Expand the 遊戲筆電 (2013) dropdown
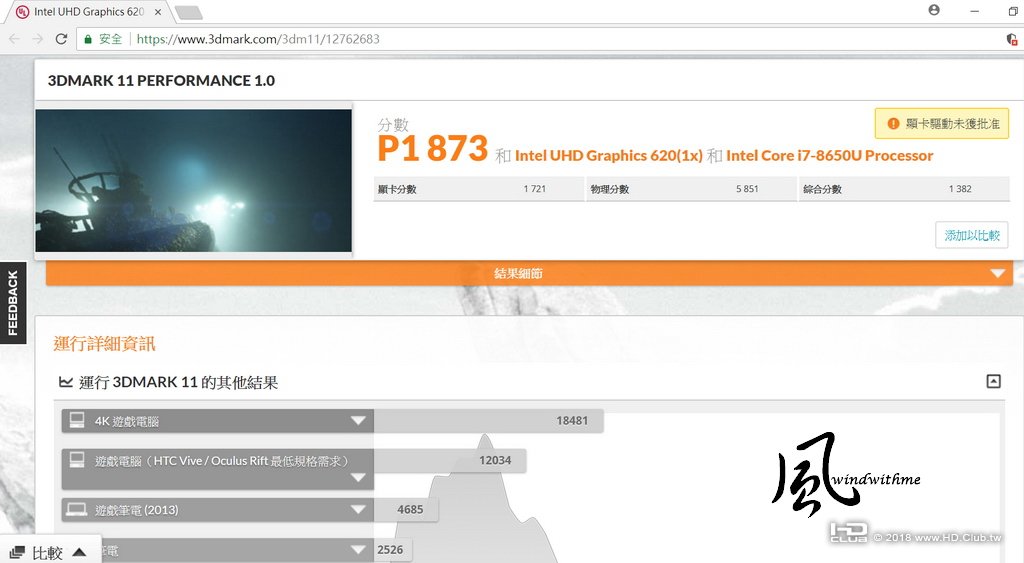 (x=357, y=509)
